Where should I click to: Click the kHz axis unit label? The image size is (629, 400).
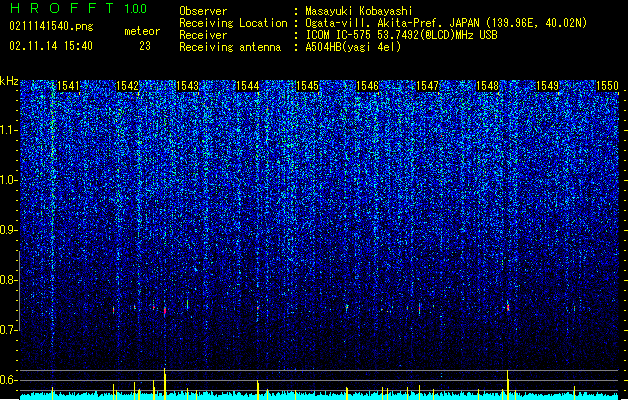tap(9, 81)
